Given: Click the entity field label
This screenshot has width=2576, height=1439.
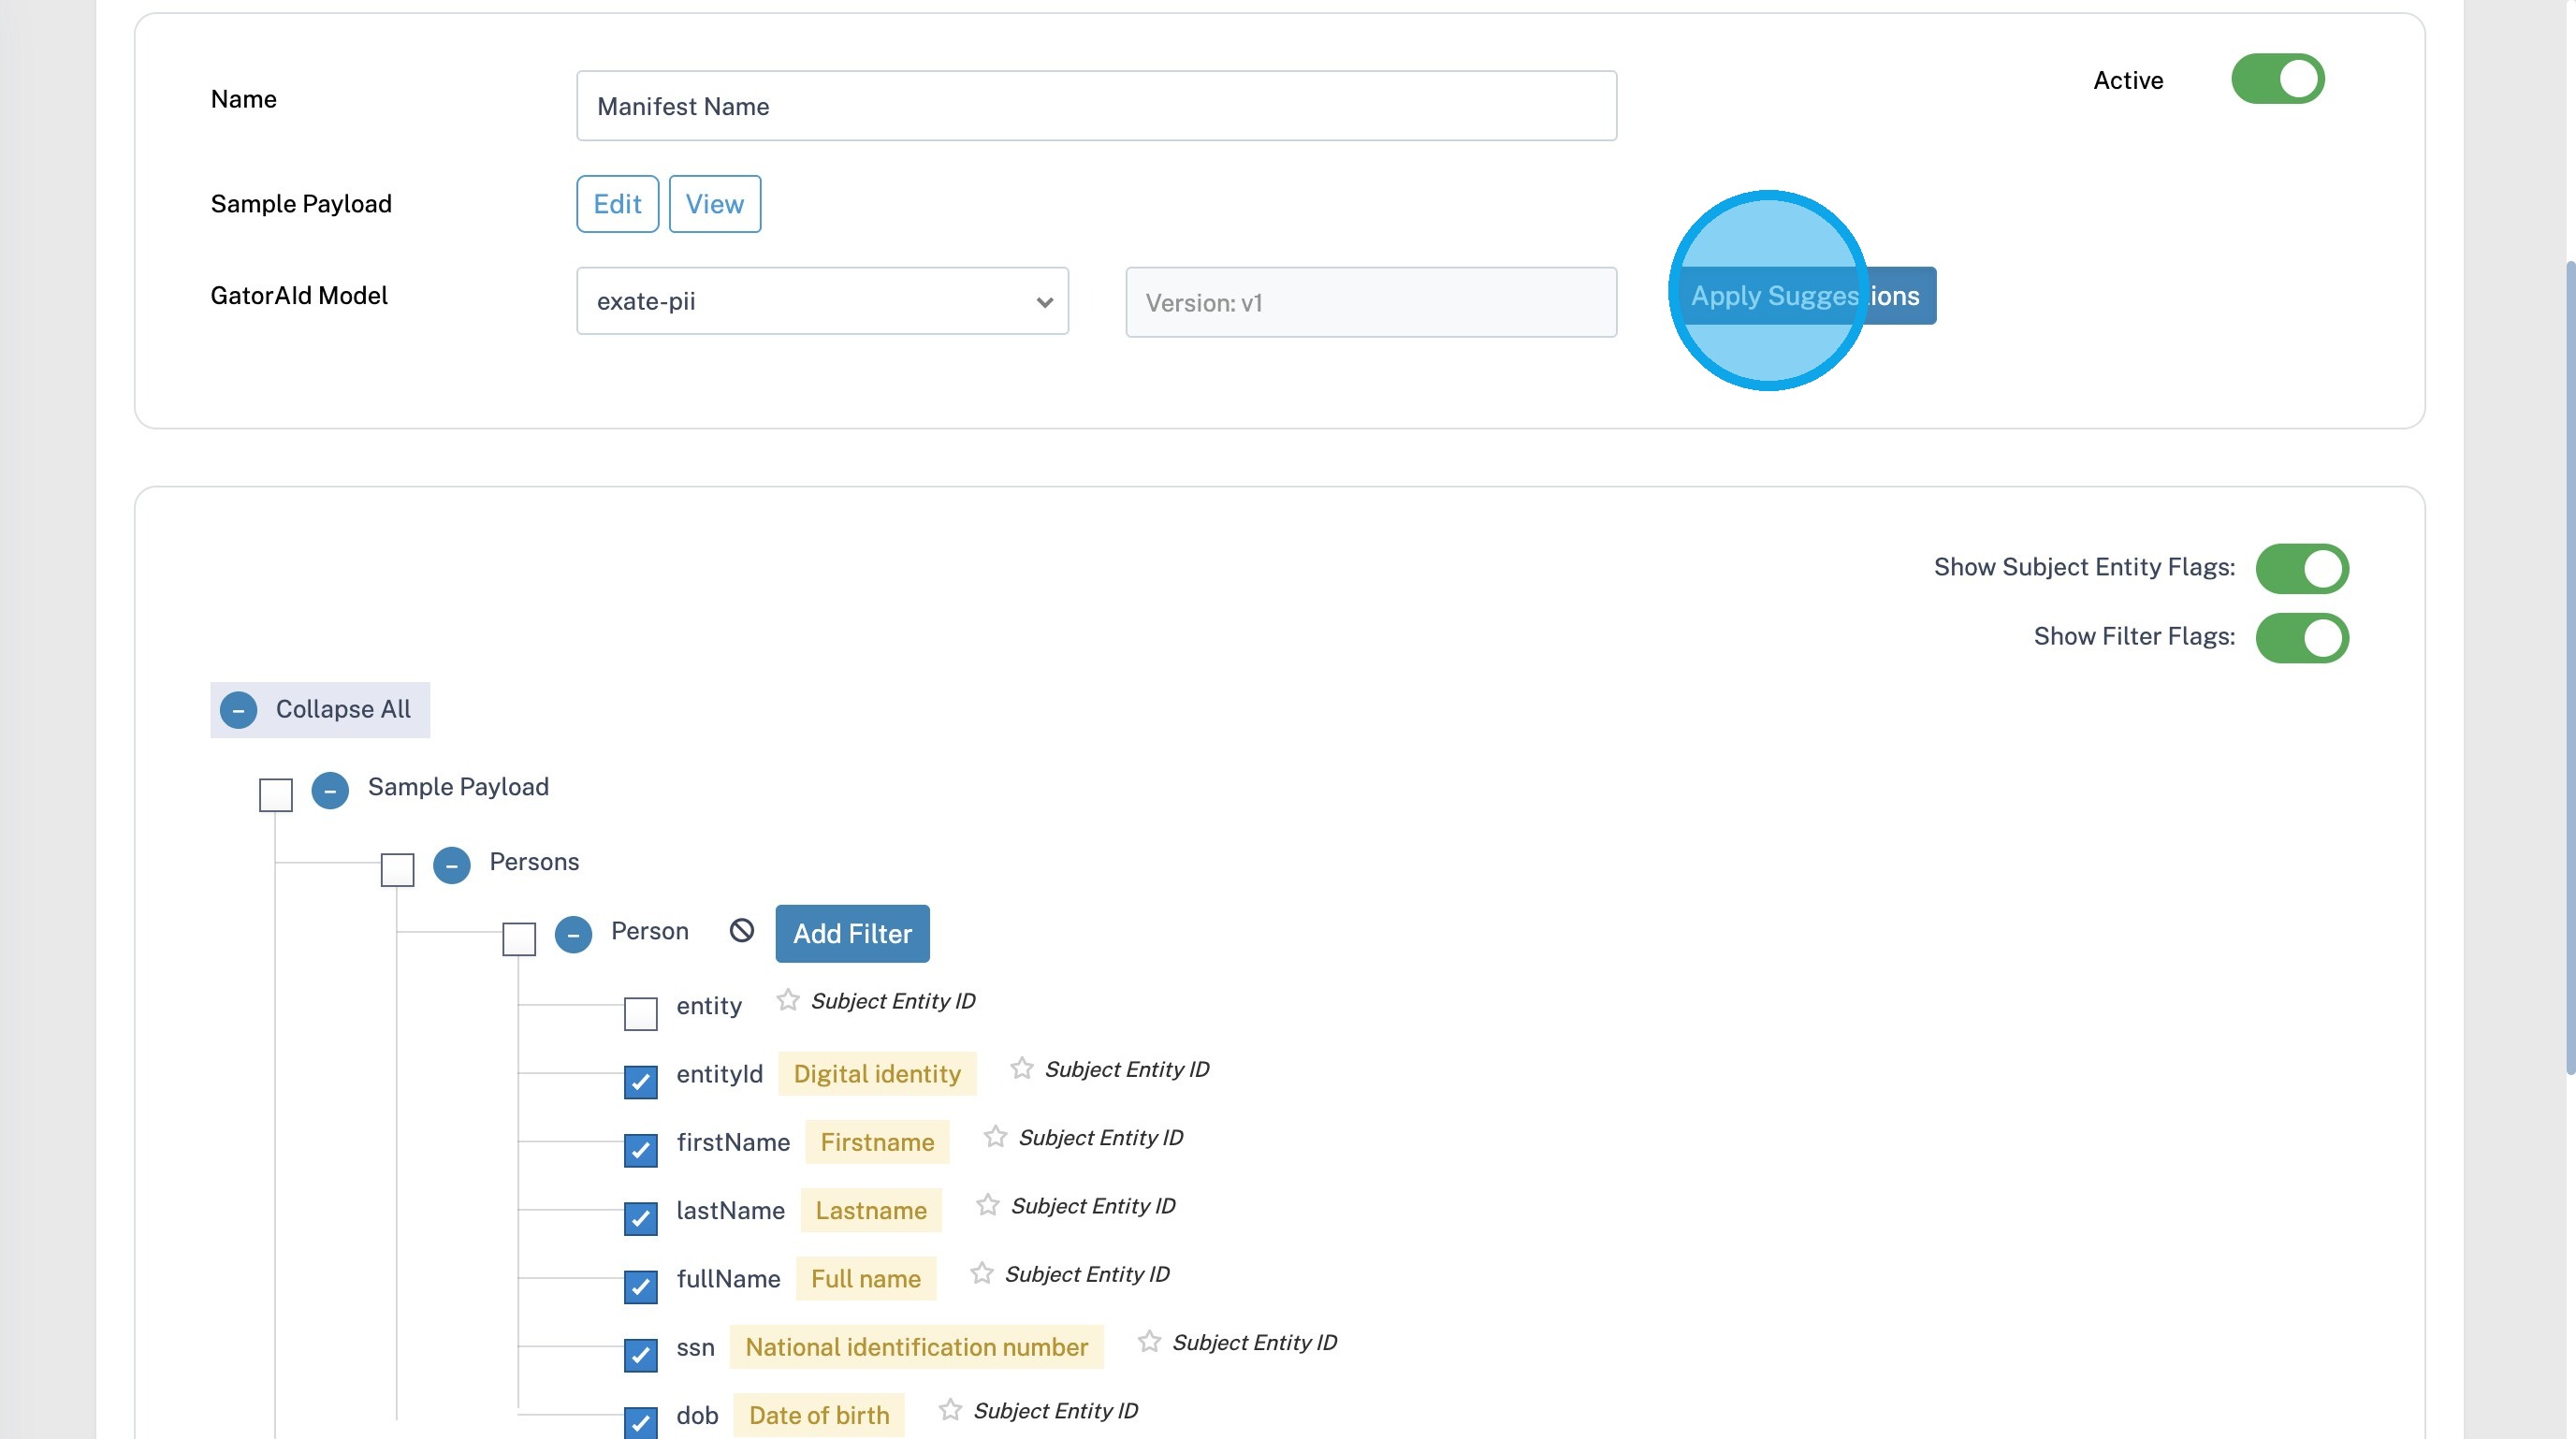Looking at the screenshot, I should [x=709, y=1006].
